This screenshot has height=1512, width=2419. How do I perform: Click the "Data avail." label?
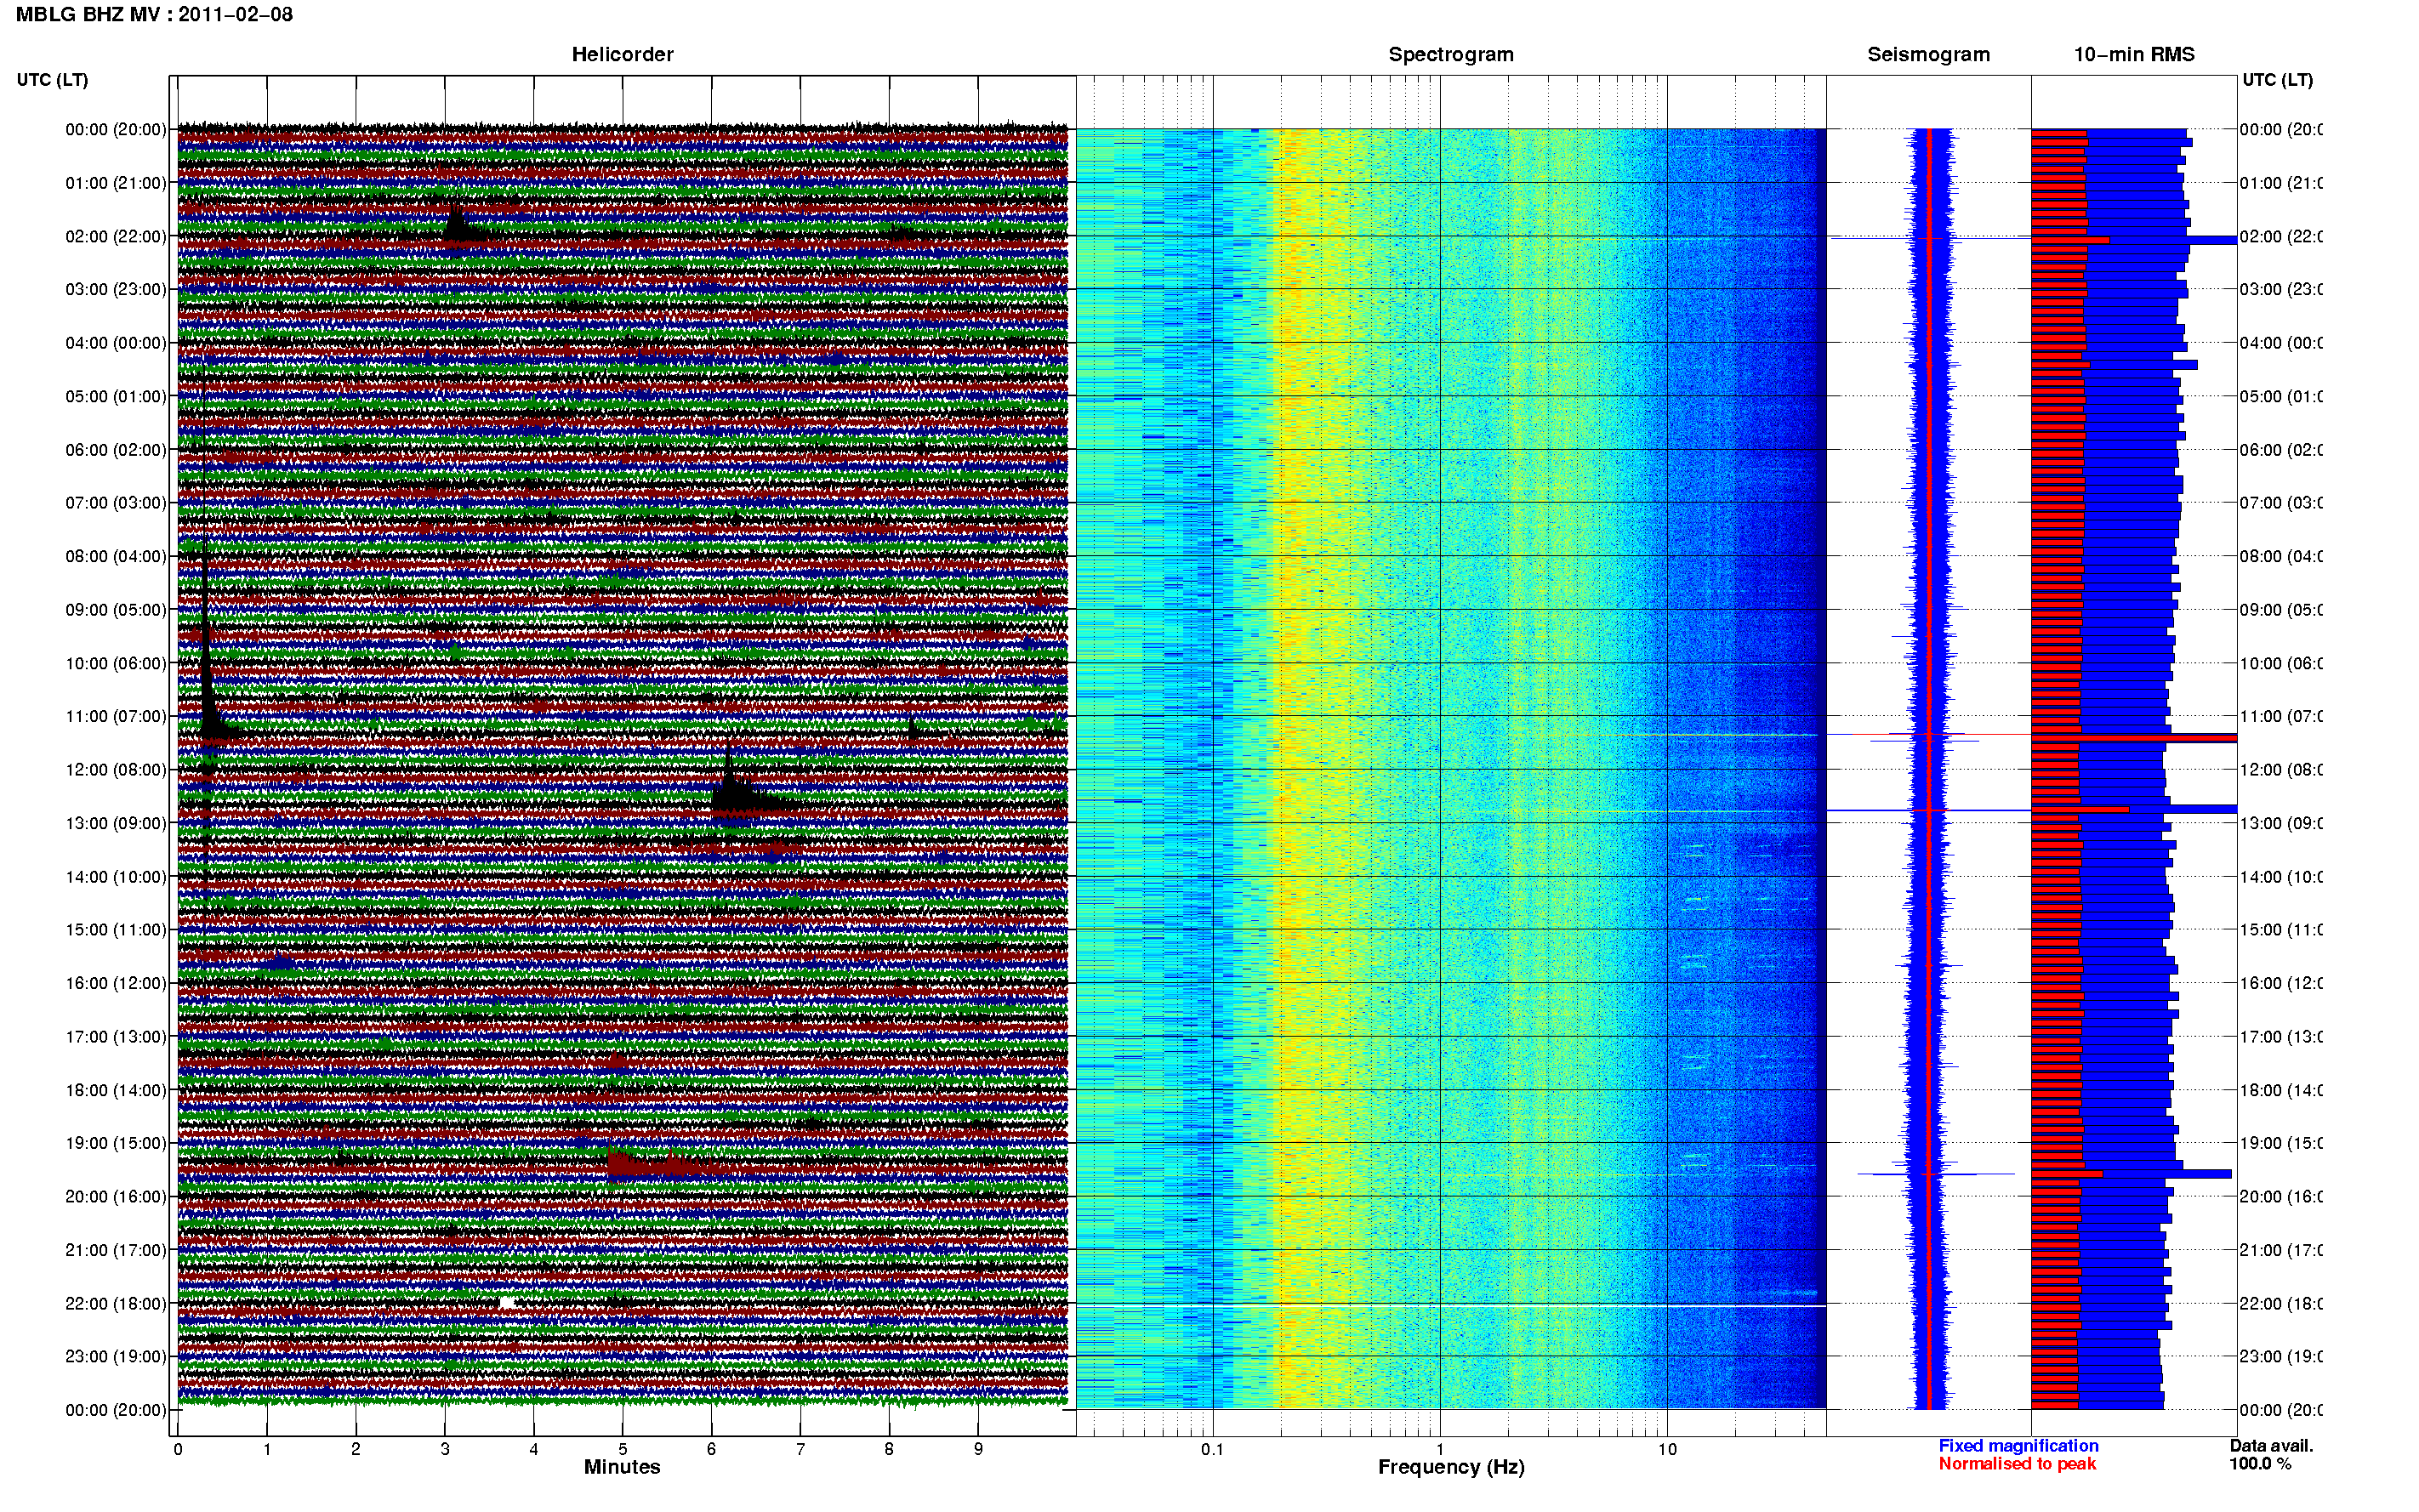click(2271, 1446)
